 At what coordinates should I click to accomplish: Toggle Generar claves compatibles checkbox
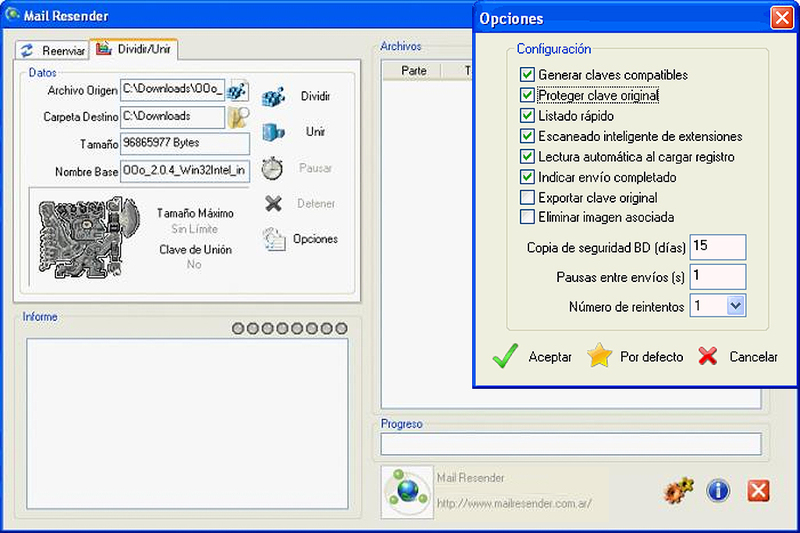click(527, 75)
